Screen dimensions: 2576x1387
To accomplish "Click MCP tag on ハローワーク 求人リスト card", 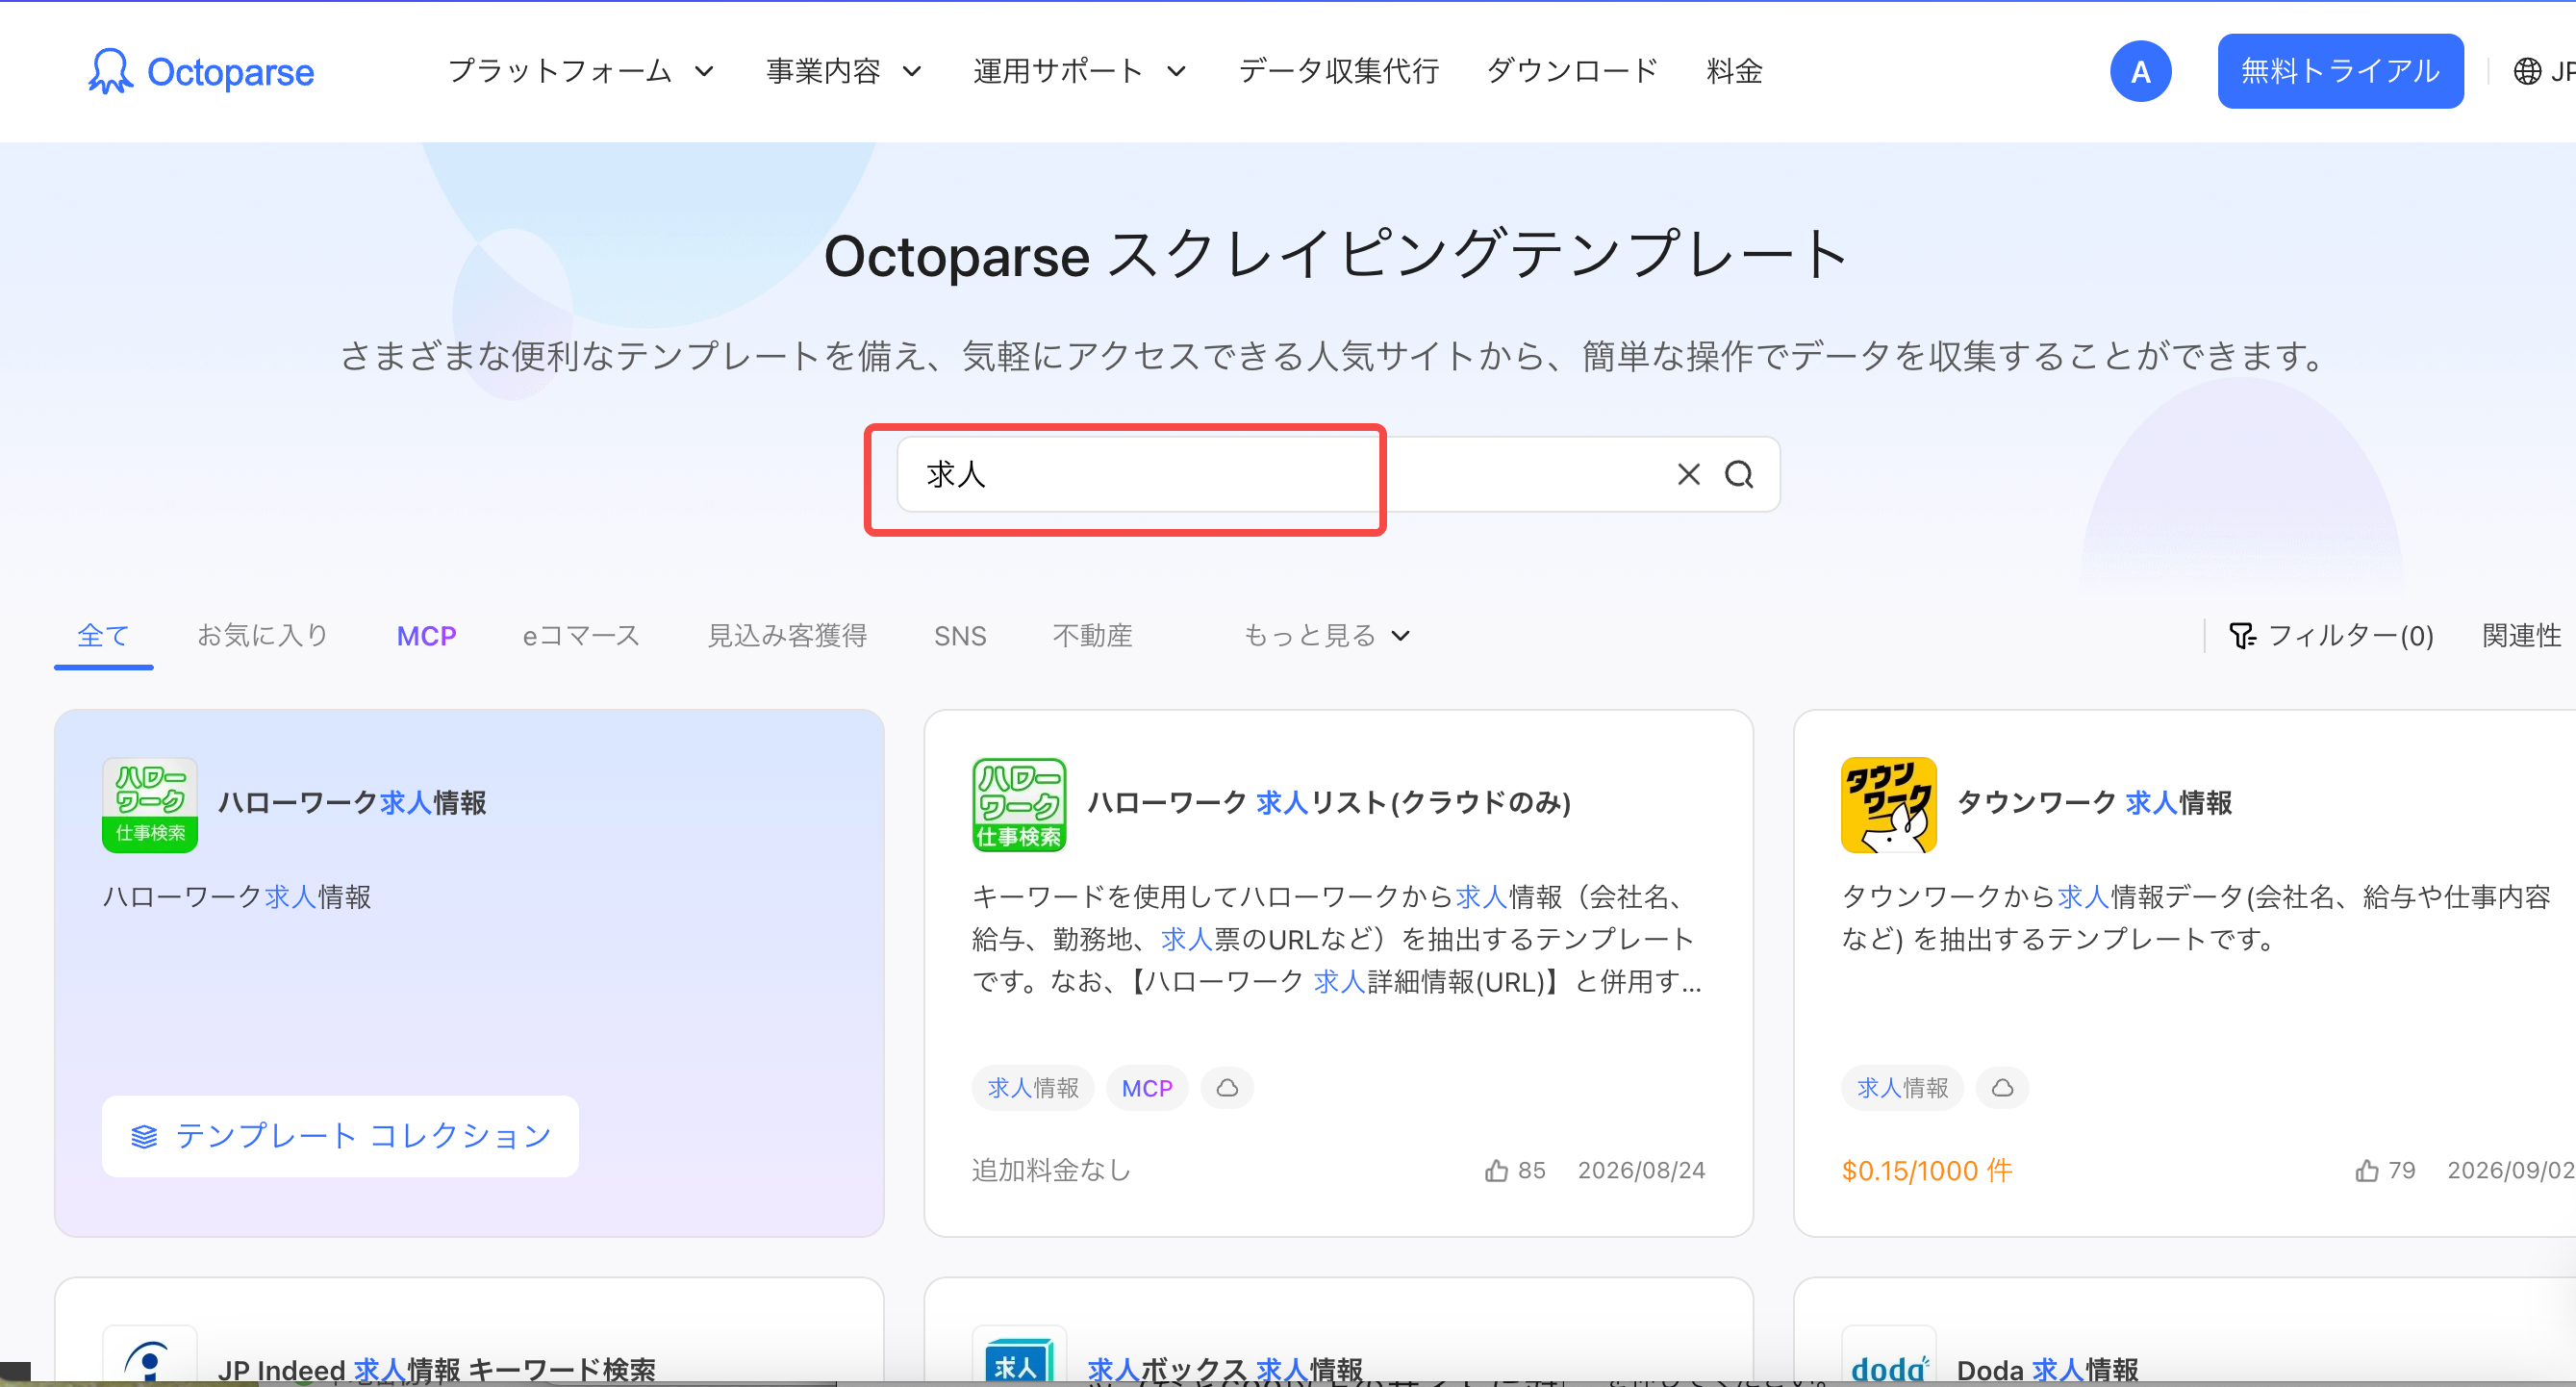I will pyautogui.click(x=1147, y=1087).
